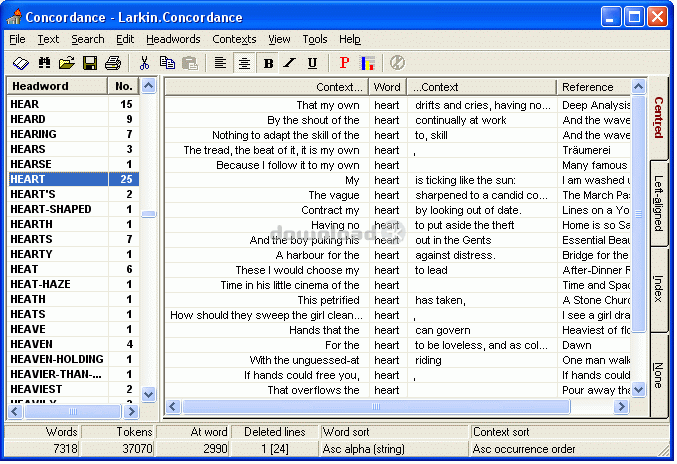
Task: Click the copy icon in toolbar
Action: [167, 63]
